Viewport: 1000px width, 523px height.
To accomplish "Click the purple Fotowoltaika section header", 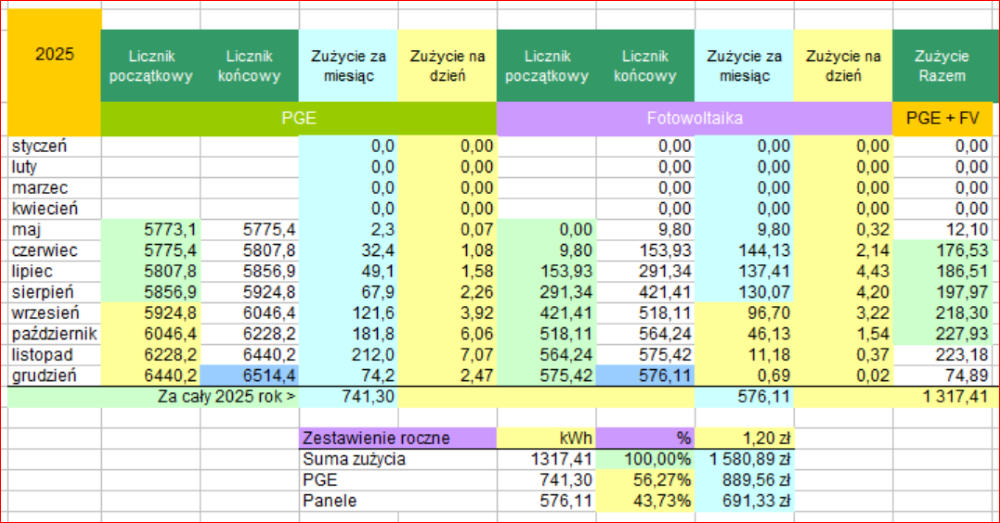I will point(694,119).
